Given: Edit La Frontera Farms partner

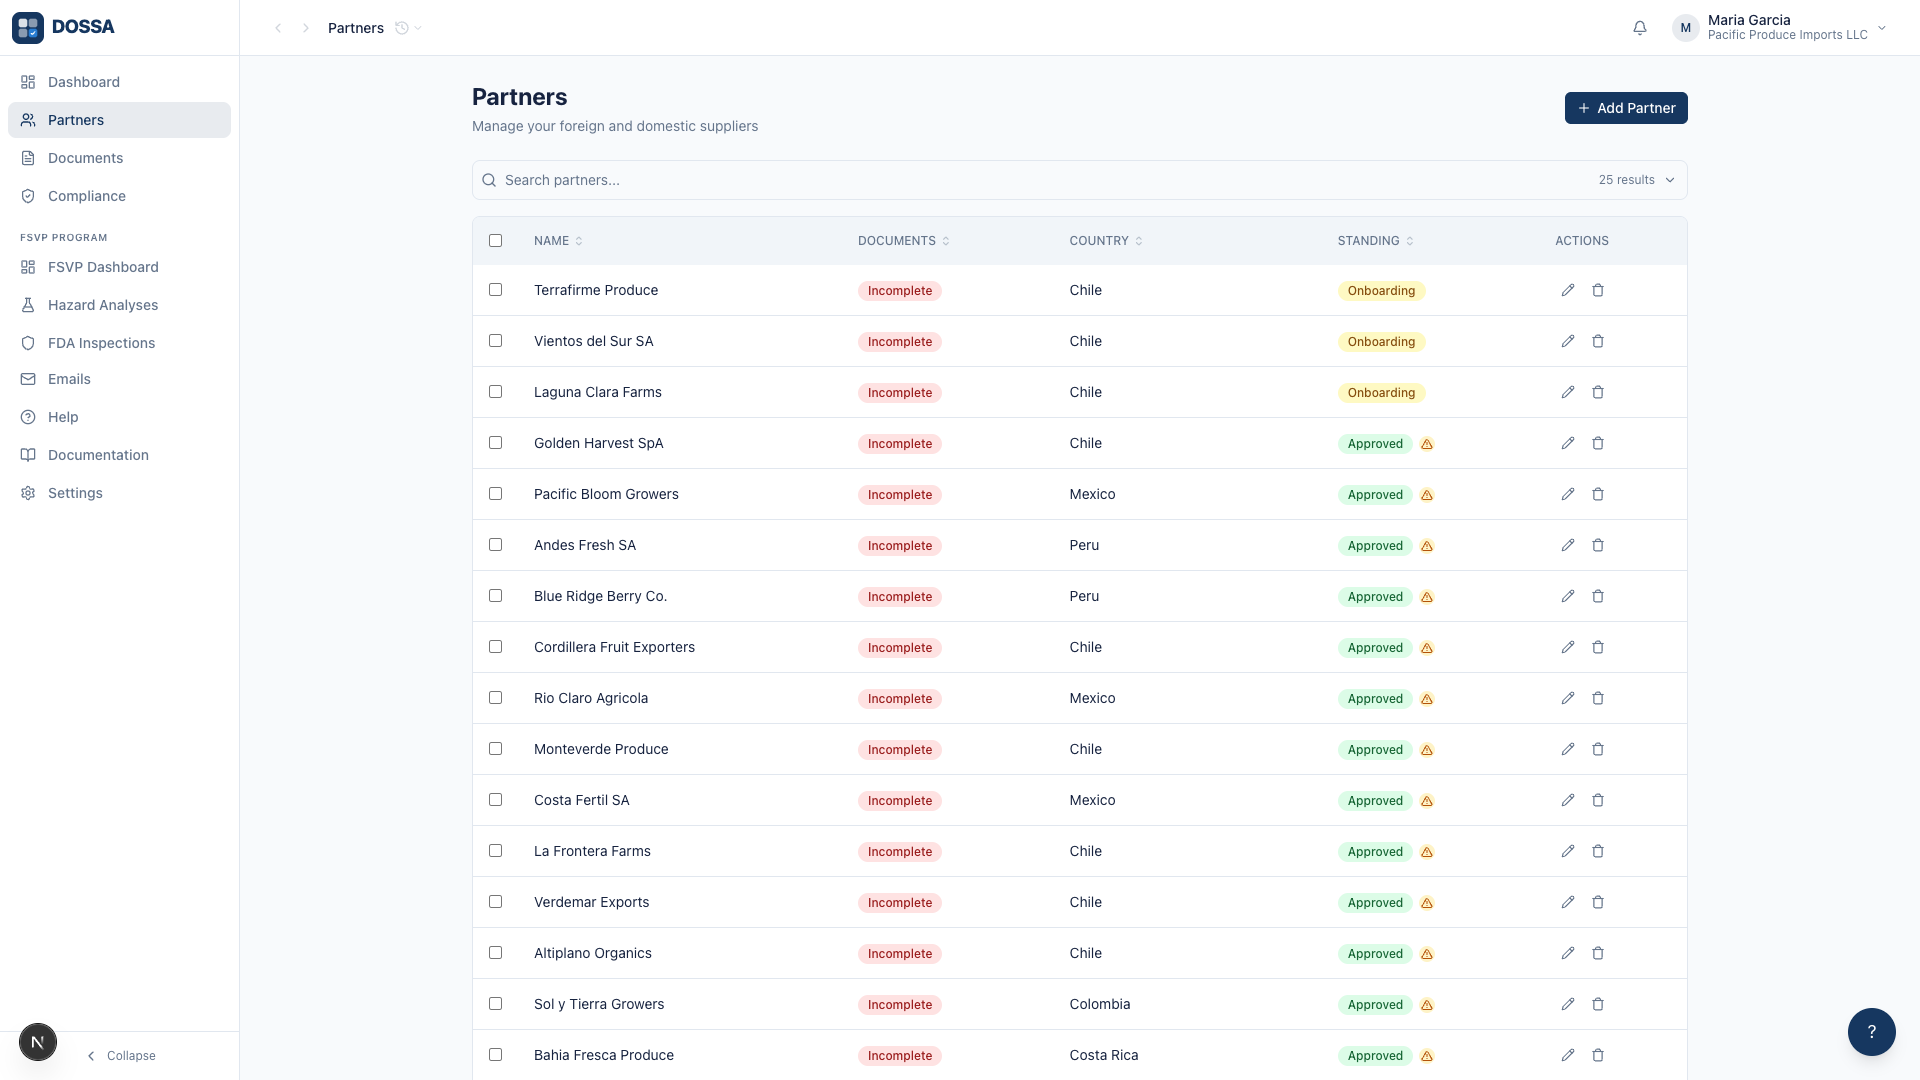Looking at the screenshot, I should point(1568,851).
